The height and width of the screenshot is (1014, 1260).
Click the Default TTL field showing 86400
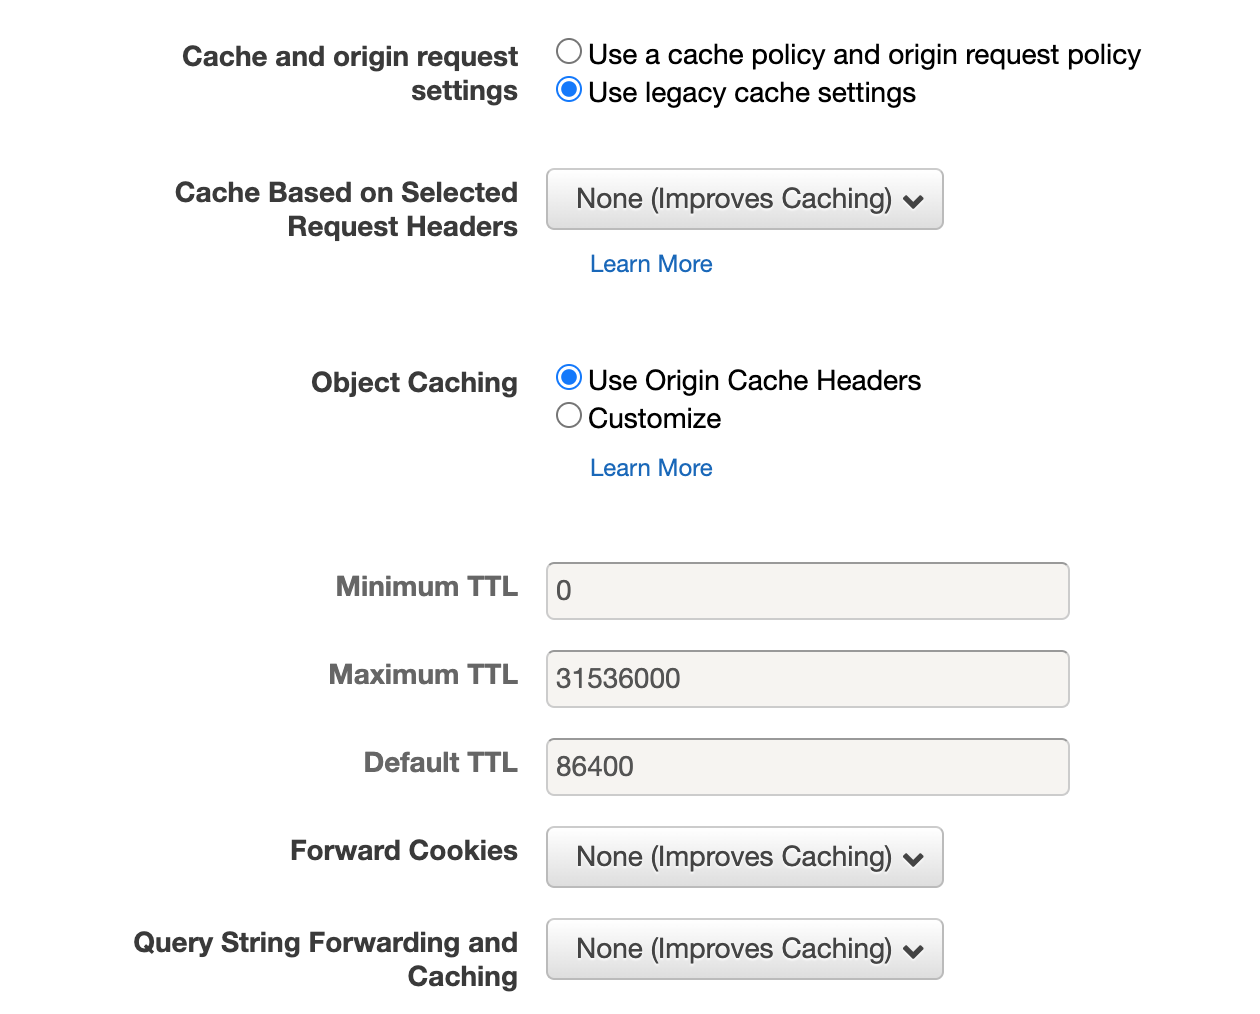tap(808, 767)
